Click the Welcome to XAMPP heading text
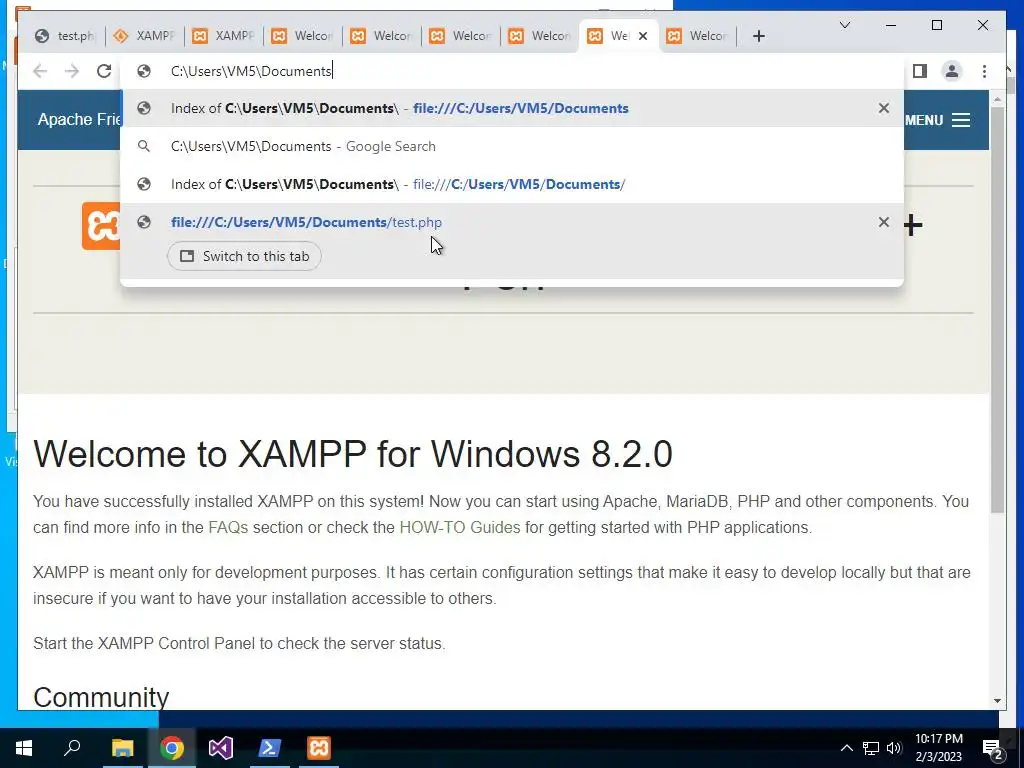Image resolution: width=1024 pixels, height=768 pixels. click(x=353, y=454)
